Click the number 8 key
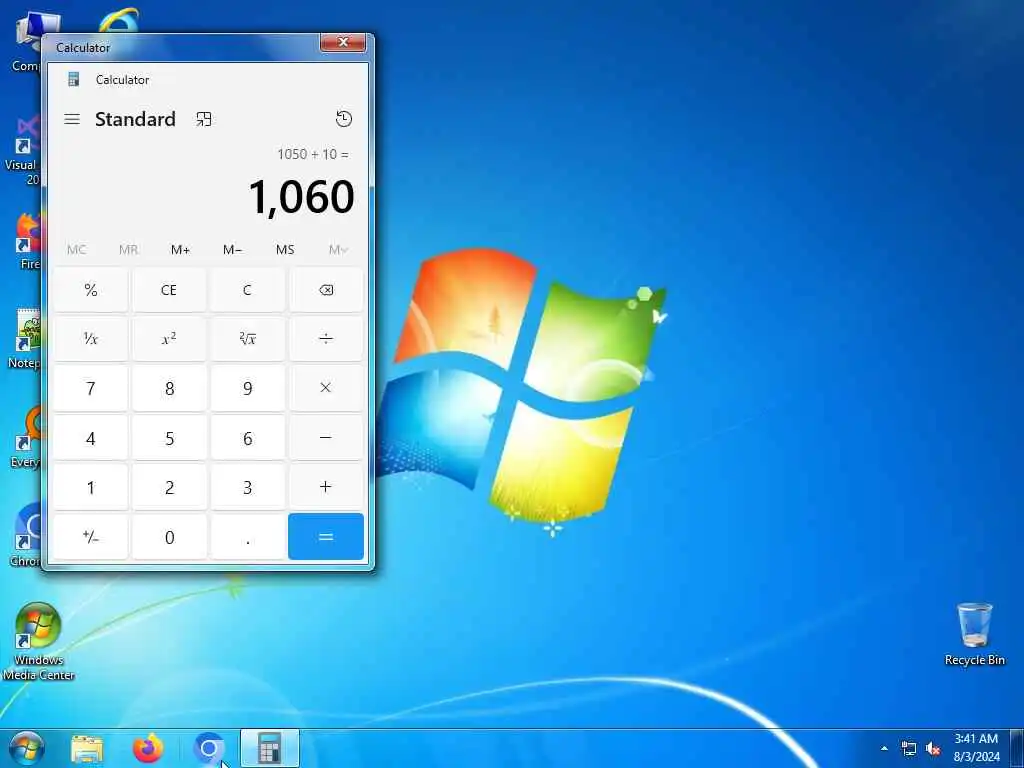Viewport: 1024px width, 768px height. (x=169, y=388)
